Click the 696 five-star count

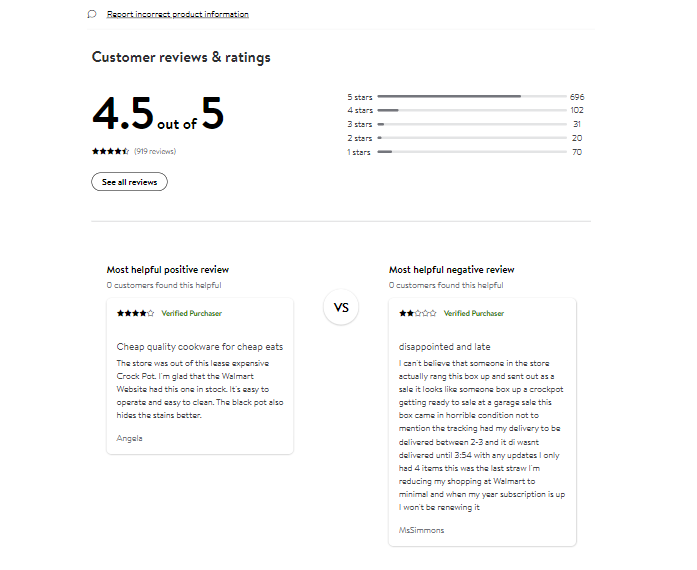point(577,97)
